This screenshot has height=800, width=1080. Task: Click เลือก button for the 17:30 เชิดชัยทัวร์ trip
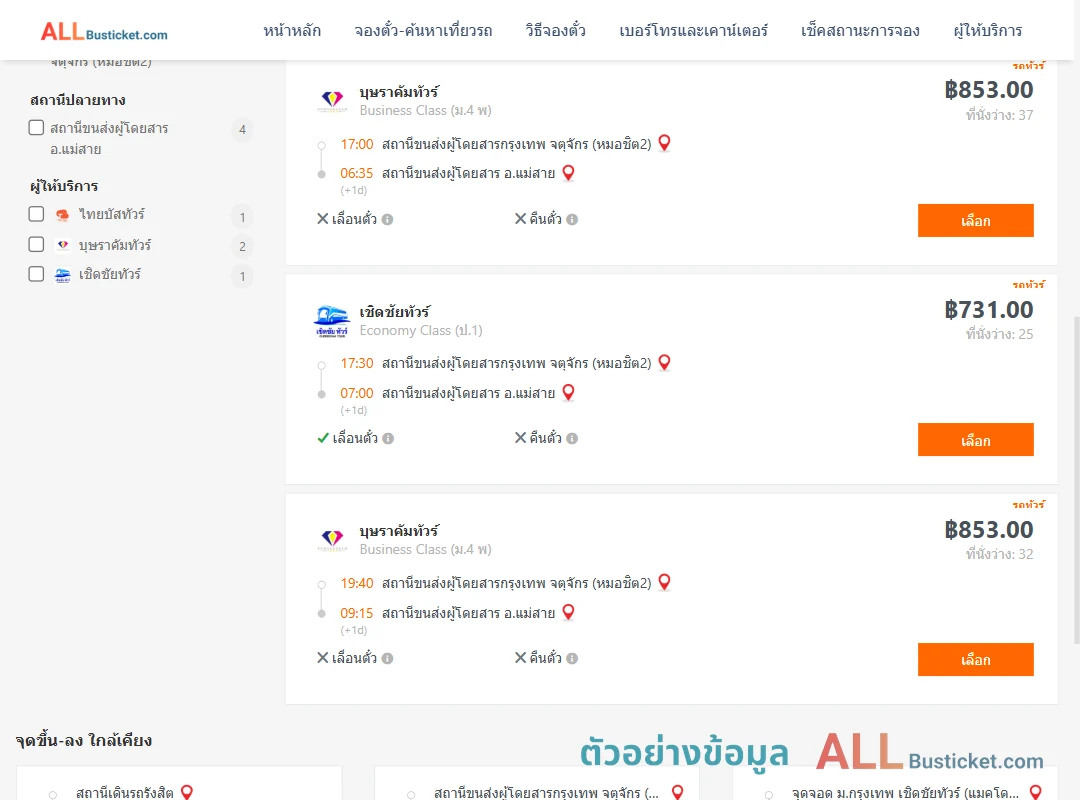pos(975,440)
